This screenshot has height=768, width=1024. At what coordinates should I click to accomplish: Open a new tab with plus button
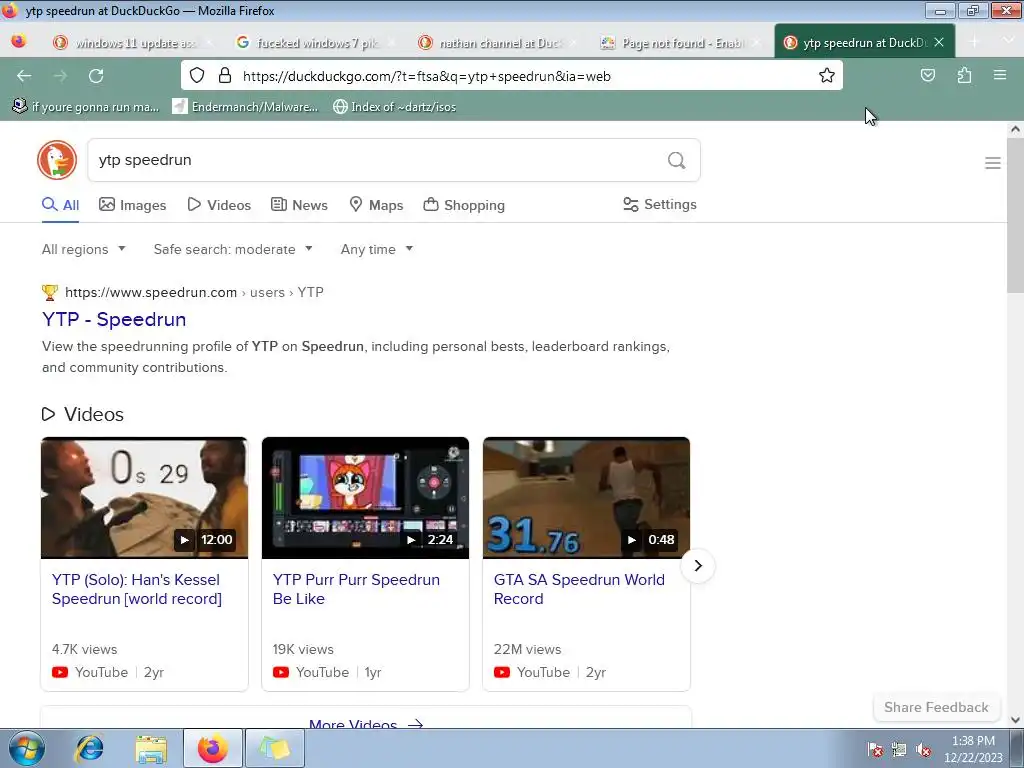974,42
